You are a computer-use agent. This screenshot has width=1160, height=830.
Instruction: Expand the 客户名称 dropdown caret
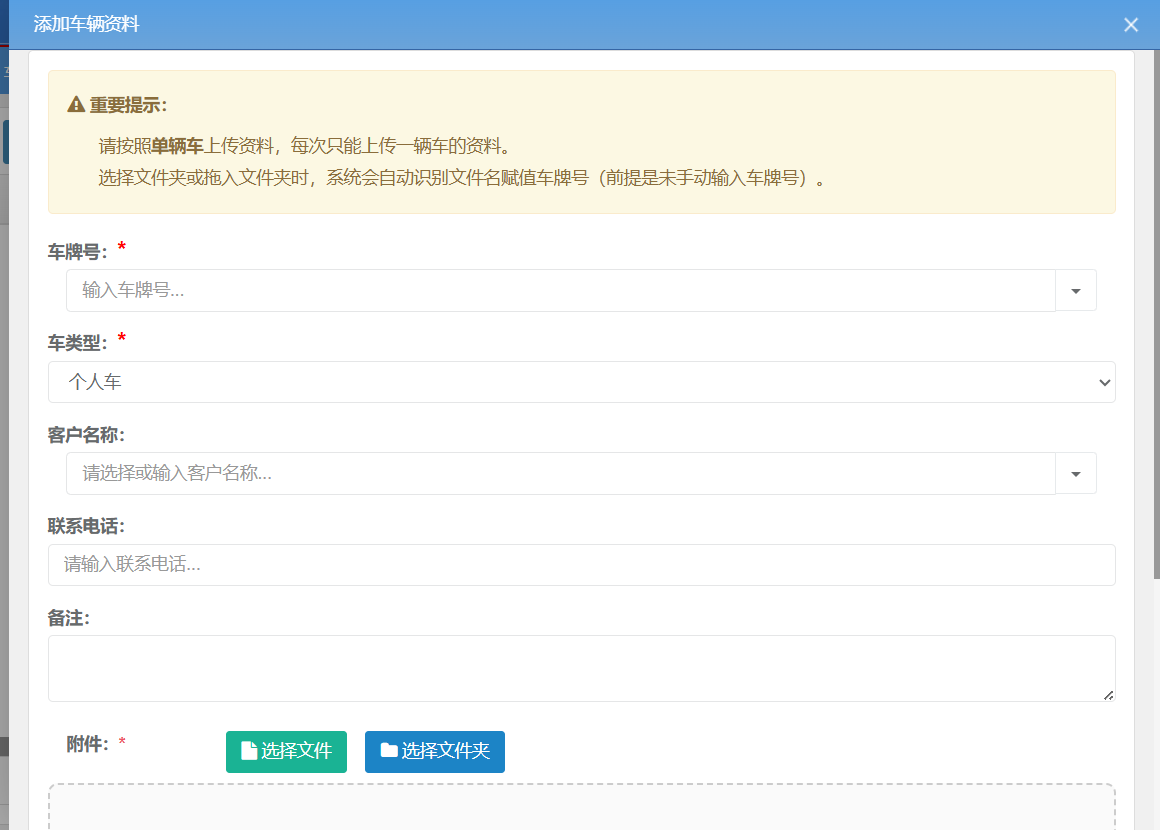[1076, 473]
